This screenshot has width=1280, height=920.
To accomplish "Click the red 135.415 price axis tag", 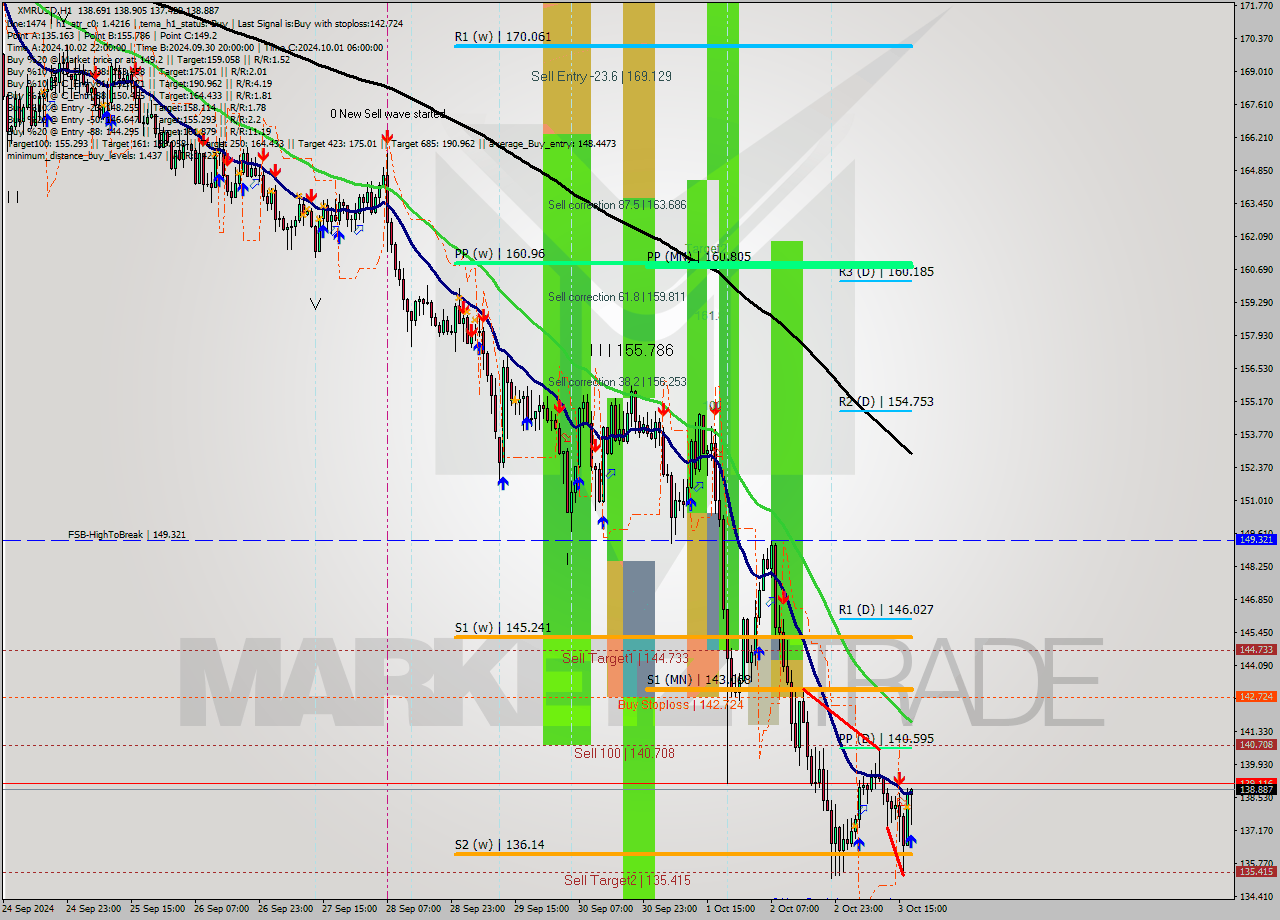I will [x=1256, y=871].
